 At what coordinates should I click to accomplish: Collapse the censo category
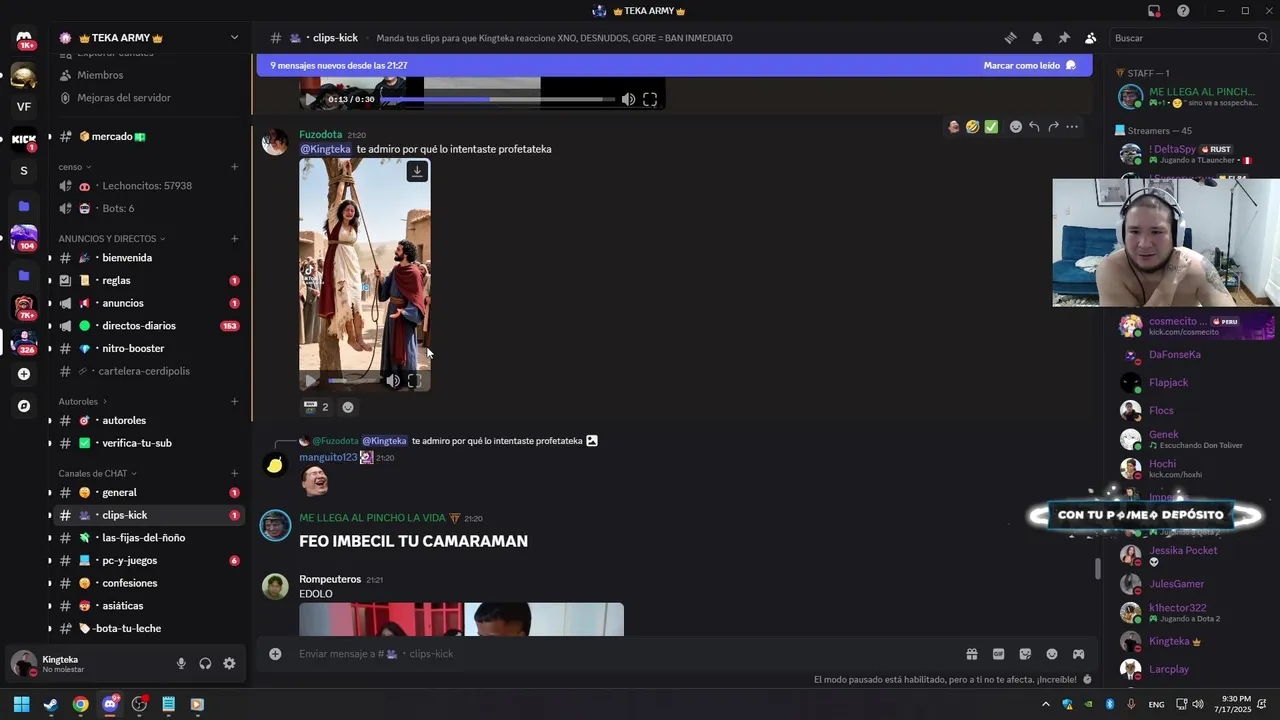point(75,167)
